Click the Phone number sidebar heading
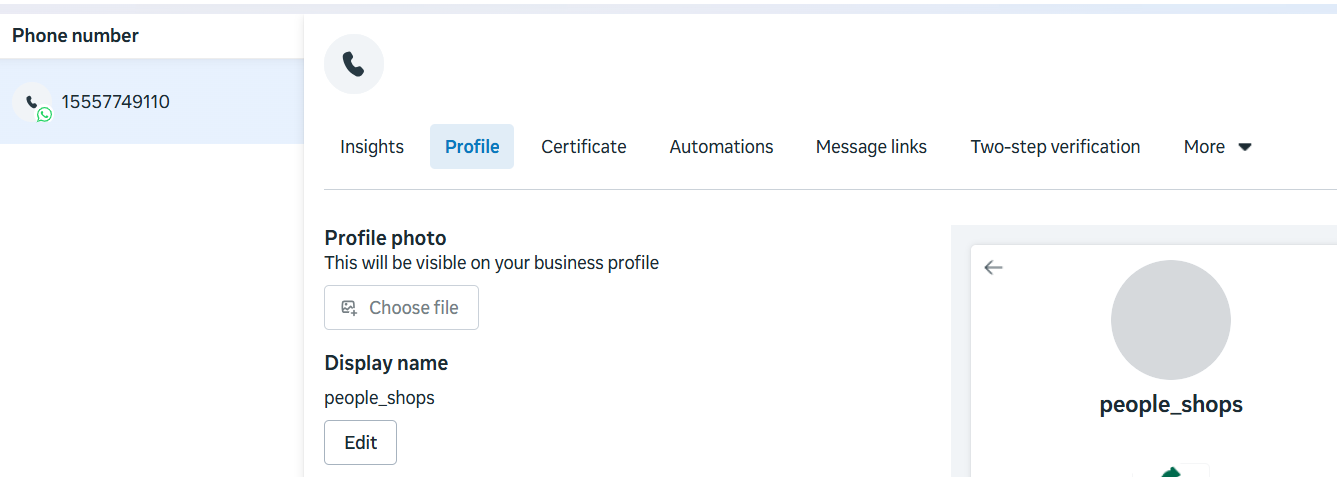This screenshot has width=1337, height=477. (76, 36)
